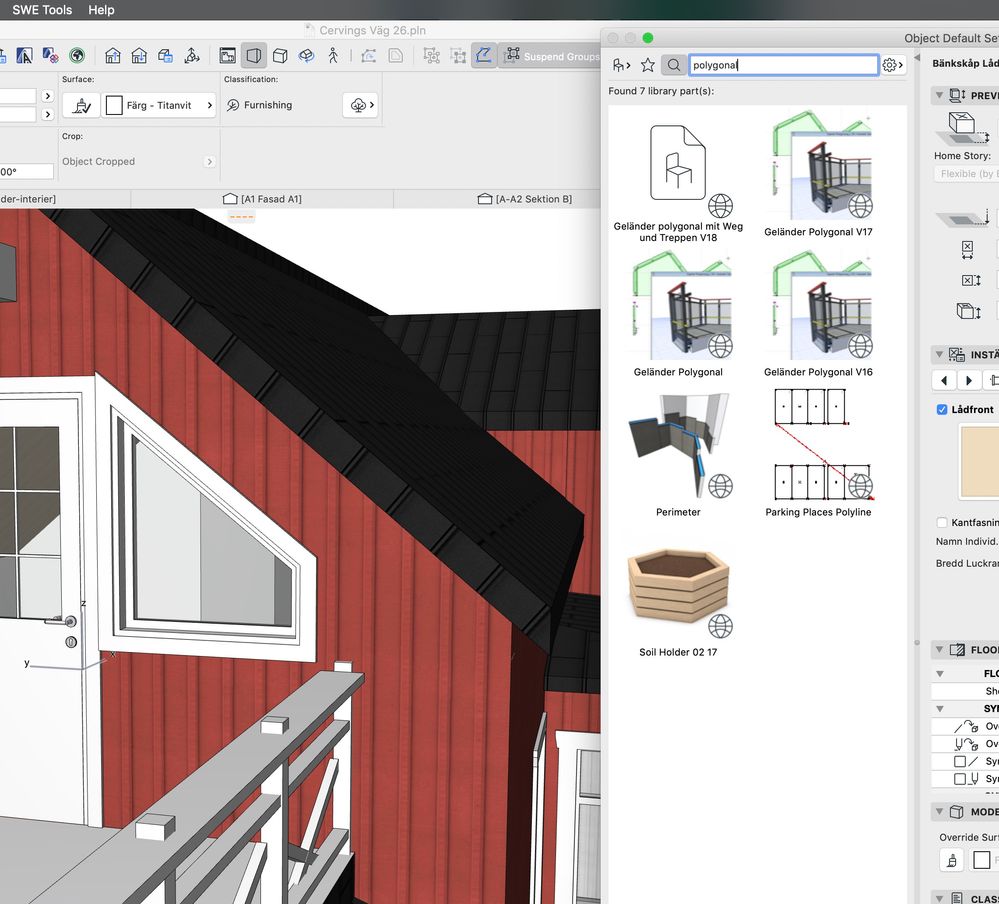
Task: Uncheck the Lådfront checkbox
Action: pyautogui.click(x=942, y=410)
